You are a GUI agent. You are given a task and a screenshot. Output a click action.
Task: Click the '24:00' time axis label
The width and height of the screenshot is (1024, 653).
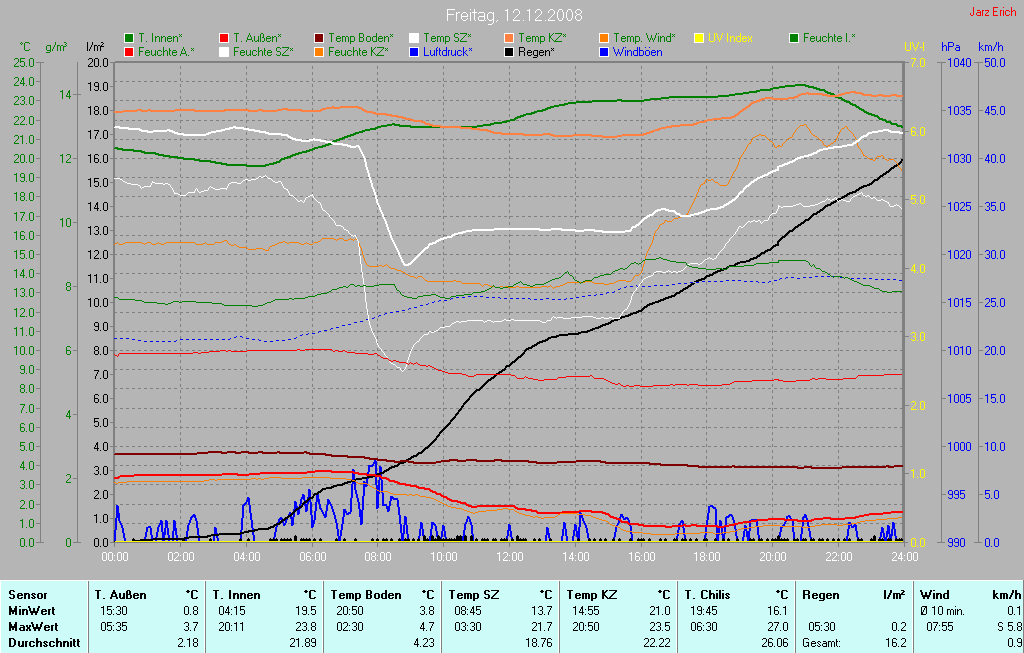pos(904,557)
